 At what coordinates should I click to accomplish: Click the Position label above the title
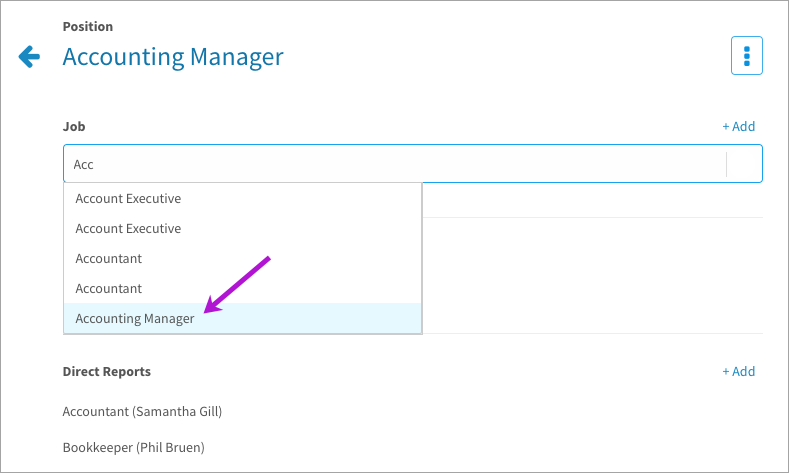(88, 27)
